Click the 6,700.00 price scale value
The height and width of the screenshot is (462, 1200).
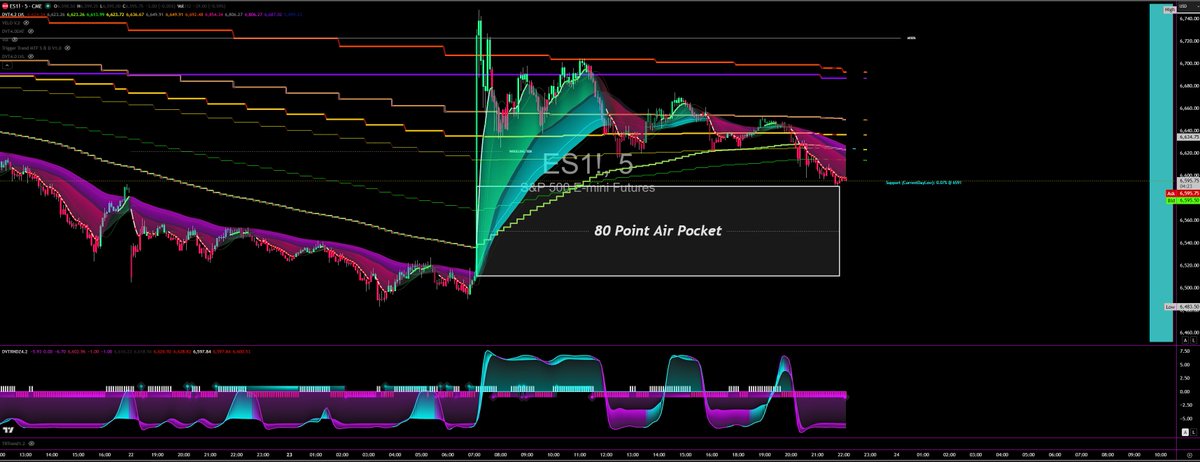(x=1189, y=63)
